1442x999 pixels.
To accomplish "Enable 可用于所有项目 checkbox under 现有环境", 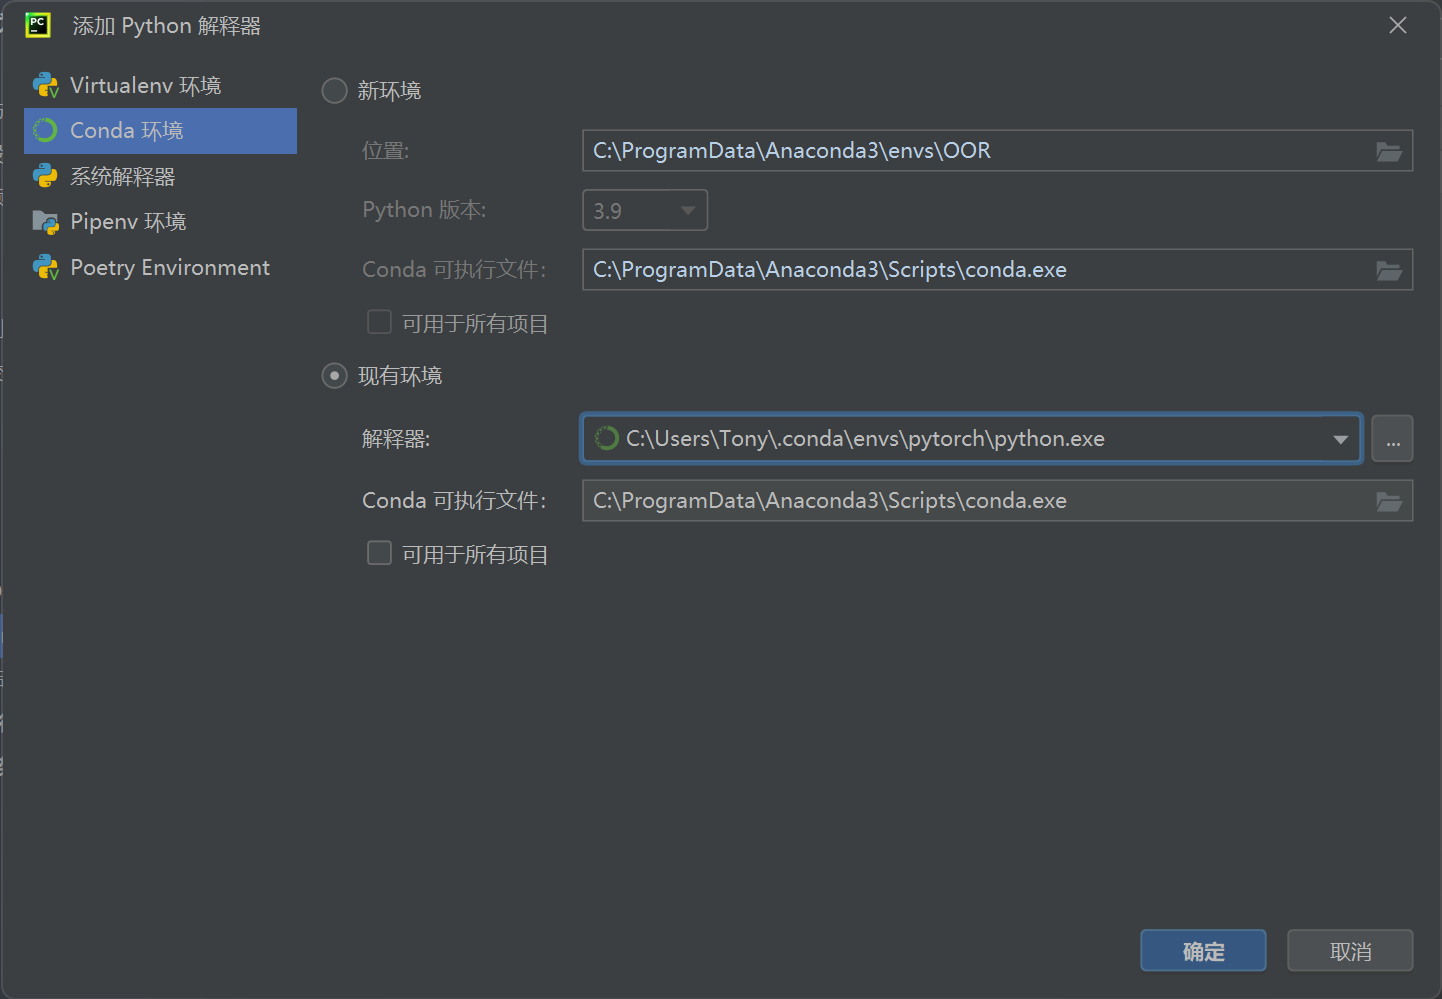I will click(379, 554).
